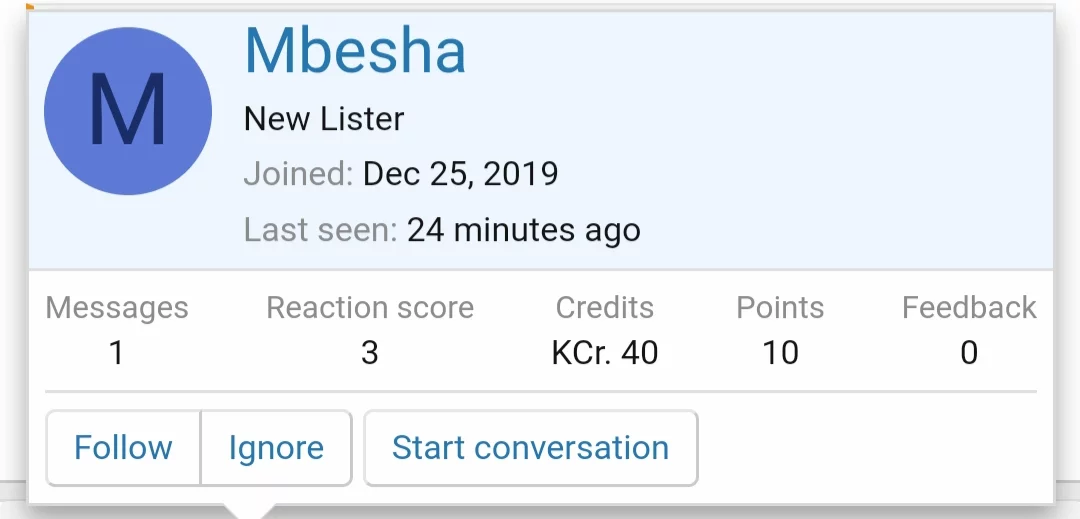Open the Mbesha username profile link

(355, 50)
